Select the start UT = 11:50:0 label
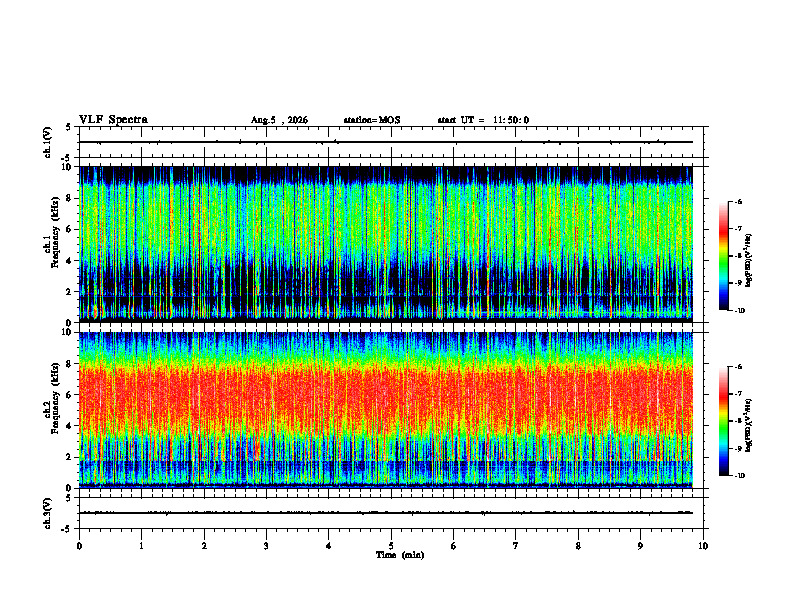Image resolution: width=792 pixels, height=612 pixels. coord(483,120)
